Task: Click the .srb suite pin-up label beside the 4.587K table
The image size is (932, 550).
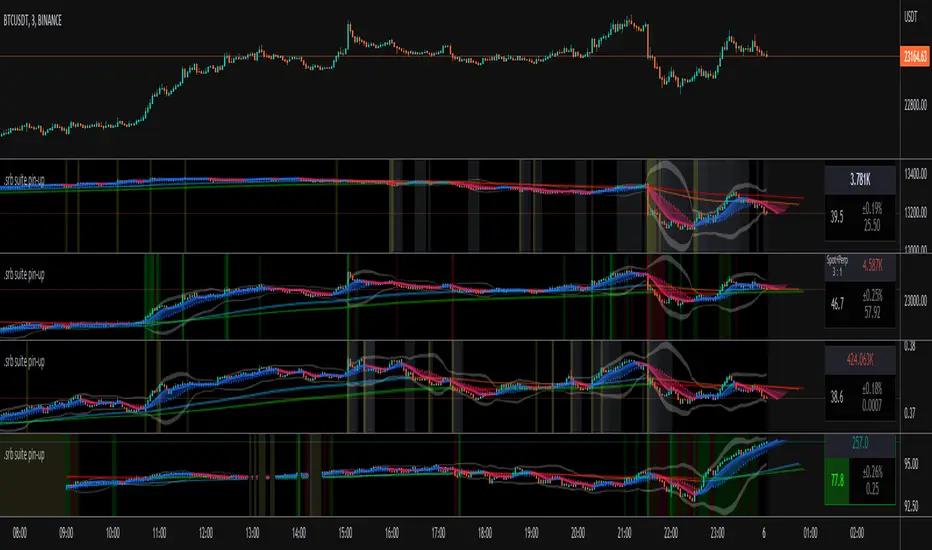Action: tap(24, 274)
